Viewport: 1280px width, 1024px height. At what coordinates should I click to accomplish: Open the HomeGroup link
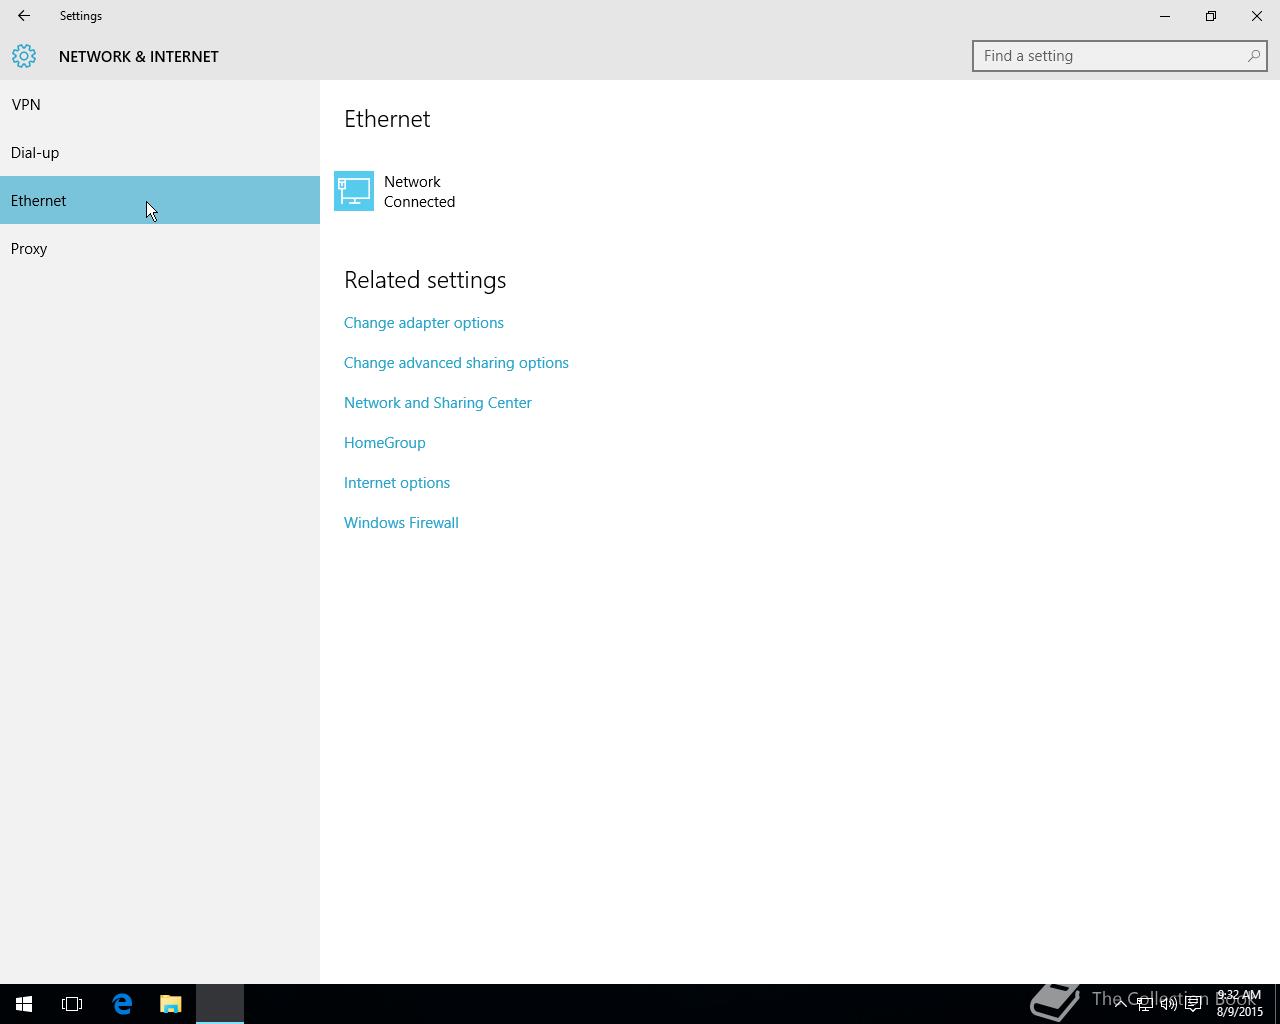[x=385, y=443]
